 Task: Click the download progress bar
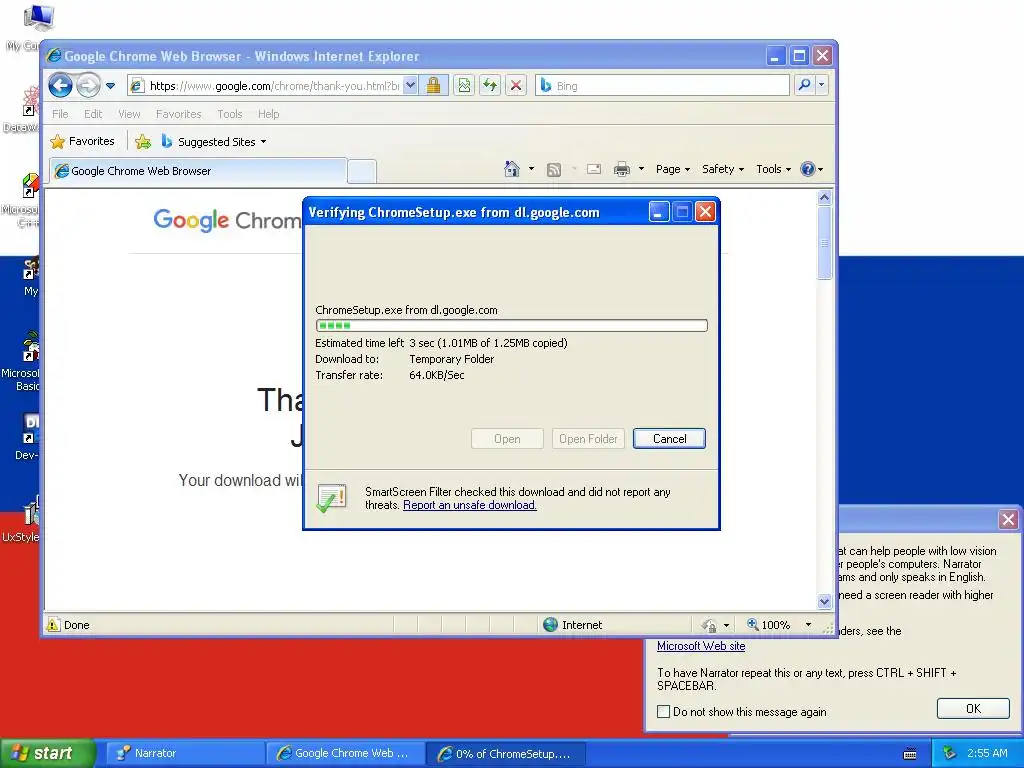[x=511, y=325]
